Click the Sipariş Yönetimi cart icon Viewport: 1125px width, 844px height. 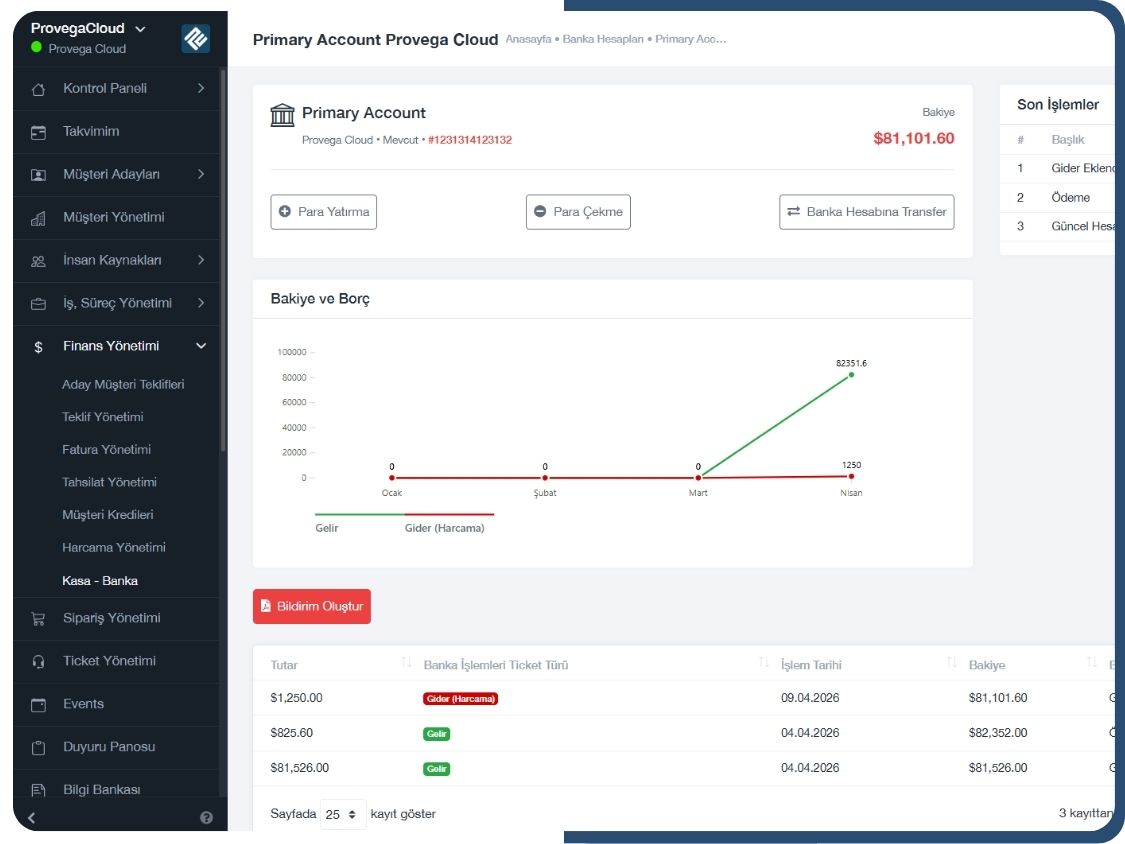point(39,619)
